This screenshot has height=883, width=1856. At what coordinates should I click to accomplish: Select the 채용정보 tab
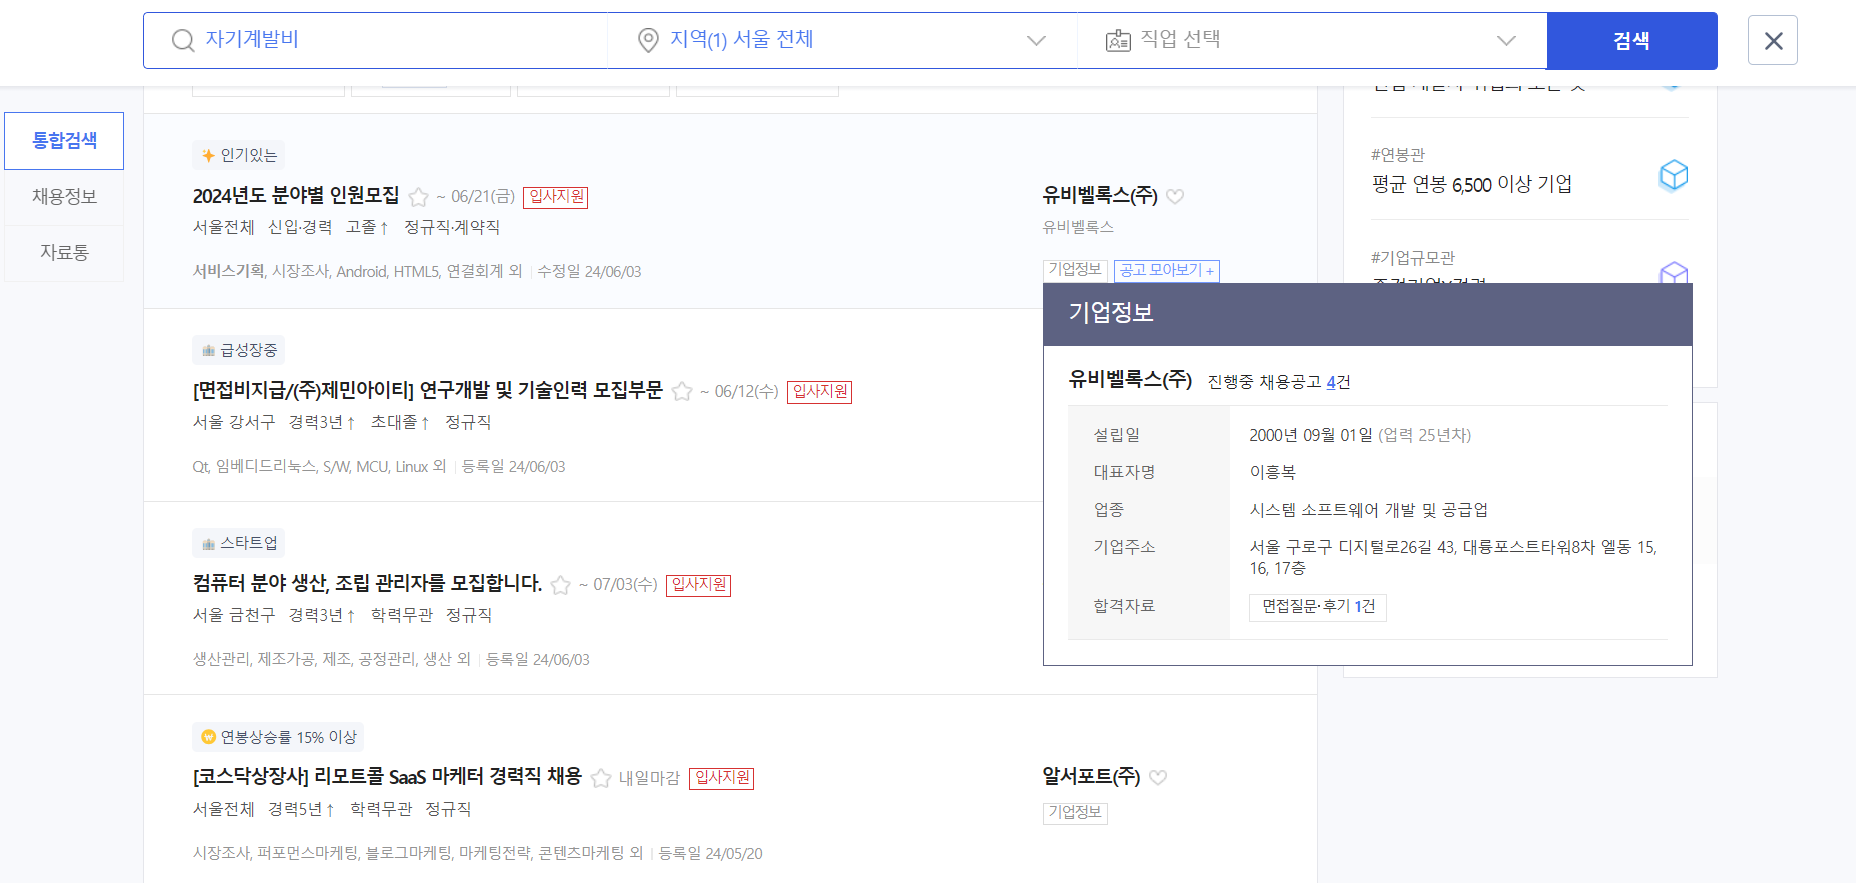pos(64,197)
